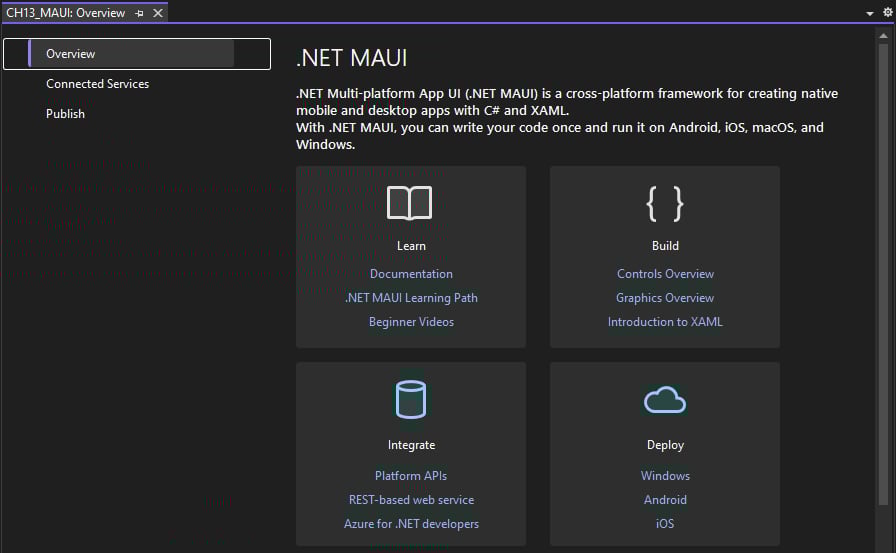Click the Learn card title
Viewport: 896px width, 553px height.
[x=411, y=246]
